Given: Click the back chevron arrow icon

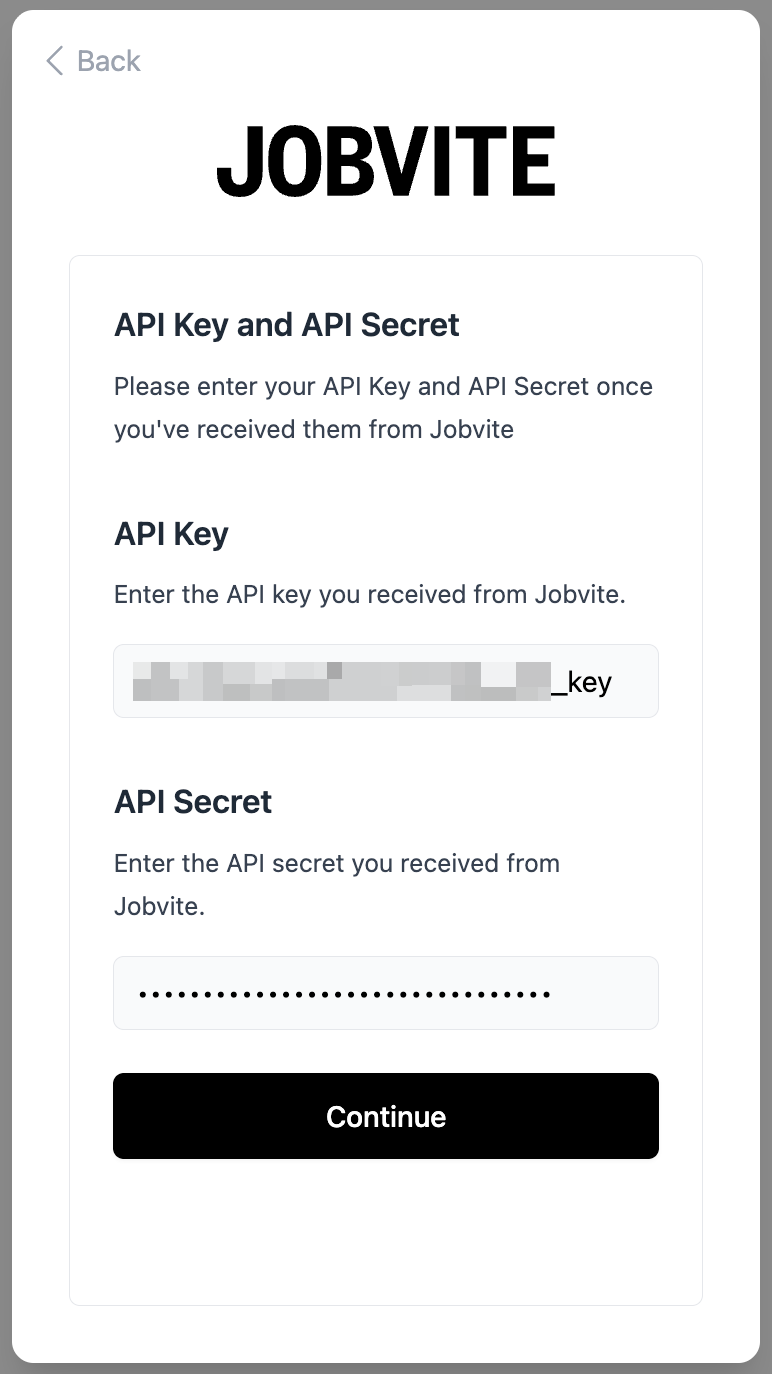Looking at the screenshot, I should coord(54,61).
